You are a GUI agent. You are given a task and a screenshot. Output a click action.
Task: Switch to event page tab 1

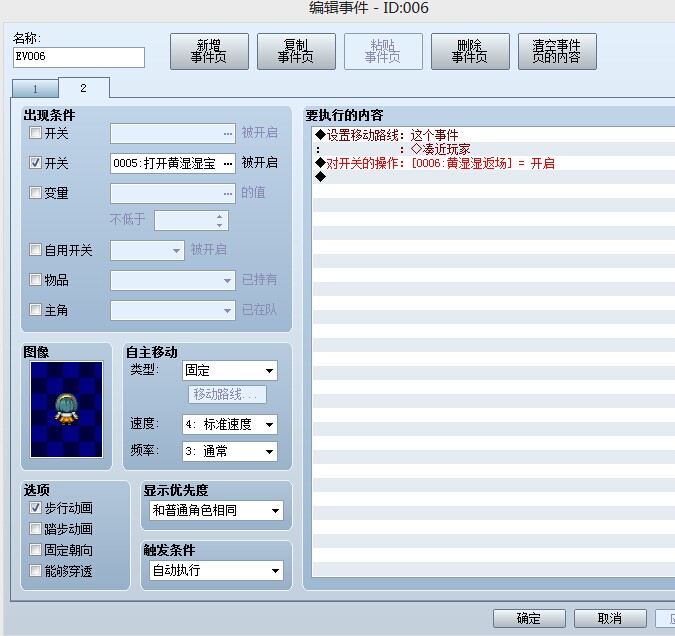[35, 89]
